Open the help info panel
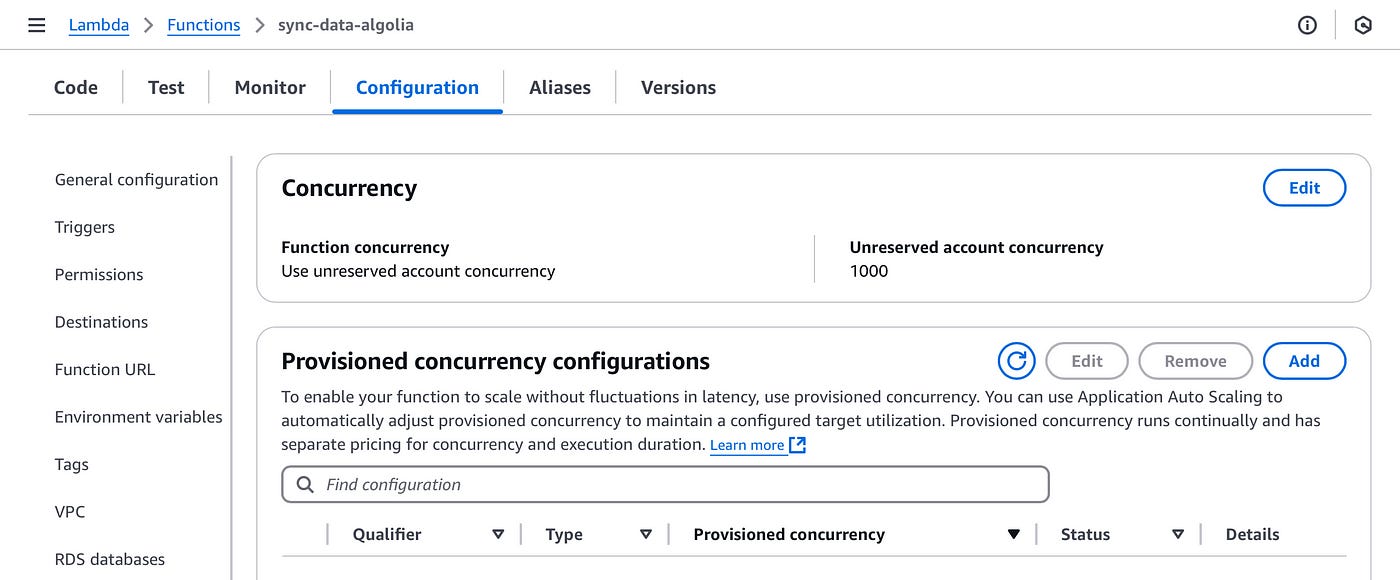 1307,25
